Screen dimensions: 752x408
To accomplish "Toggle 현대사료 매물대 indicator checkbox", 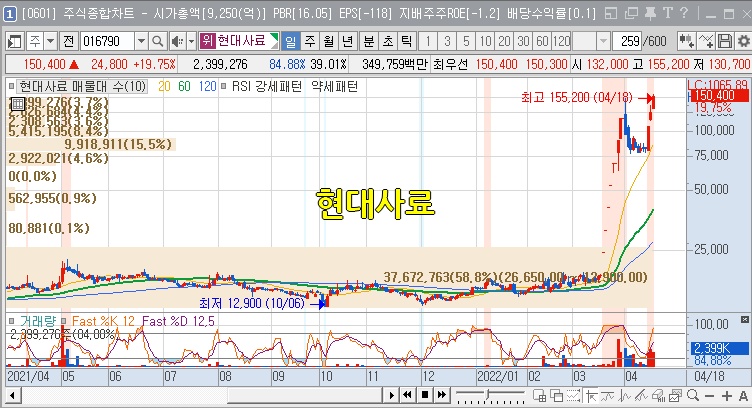I will (12, 87).
